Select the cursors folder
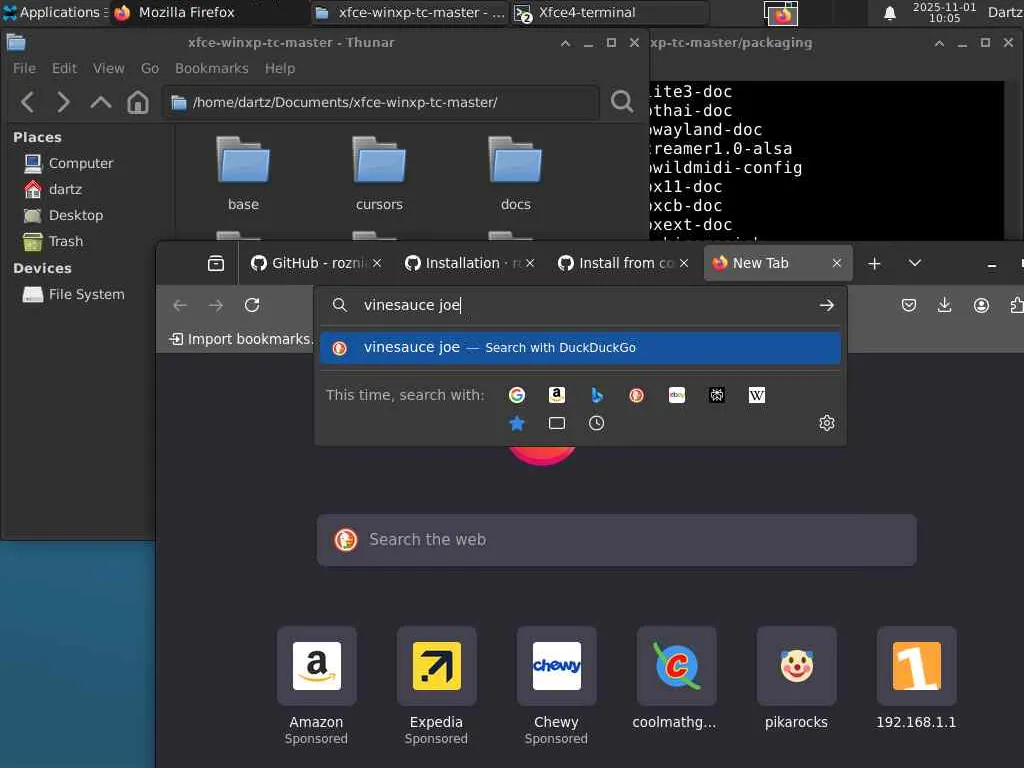 pyautogui.click(x=379, y=173)
